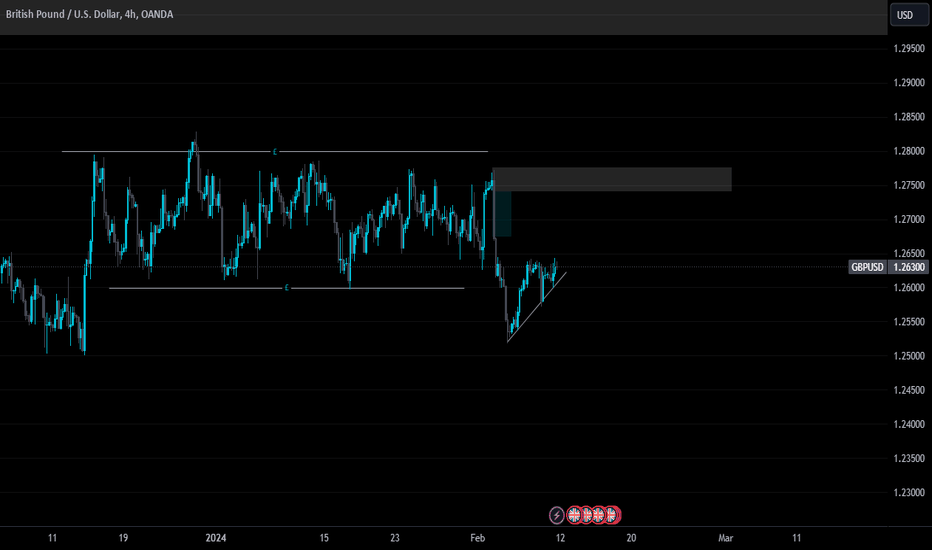Click the 1.29500 price axis label

[x=909, y=49]
